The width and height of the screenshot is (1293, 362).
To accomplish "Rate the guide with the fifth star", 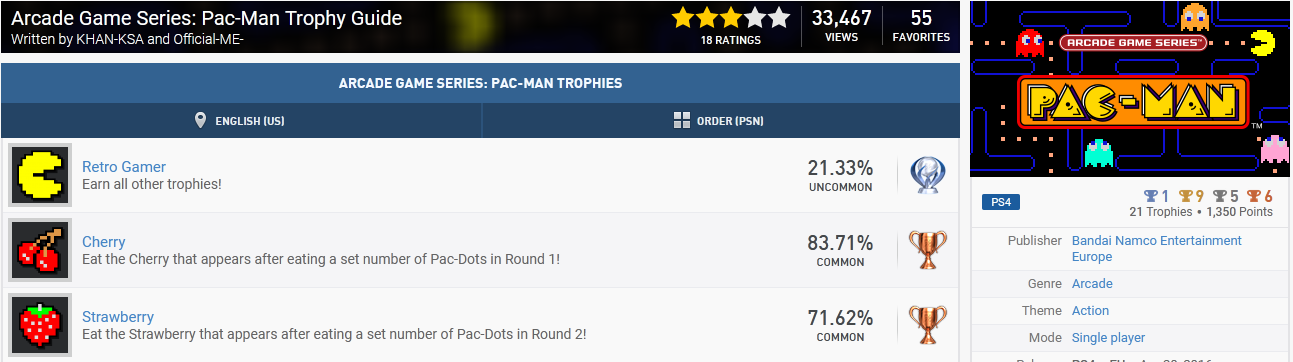I will coord(779,17).
